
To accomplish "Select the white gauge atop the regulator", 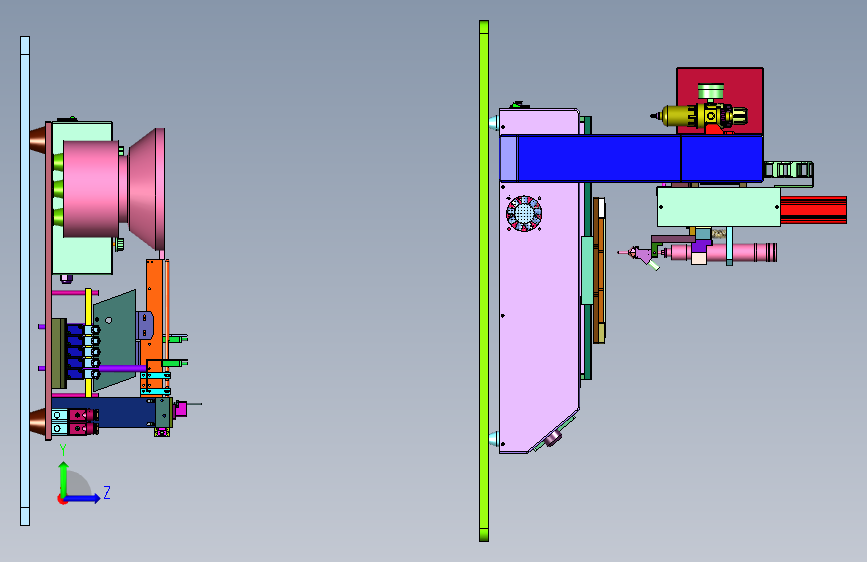I will pyautogui.click(x=711, y=91).
